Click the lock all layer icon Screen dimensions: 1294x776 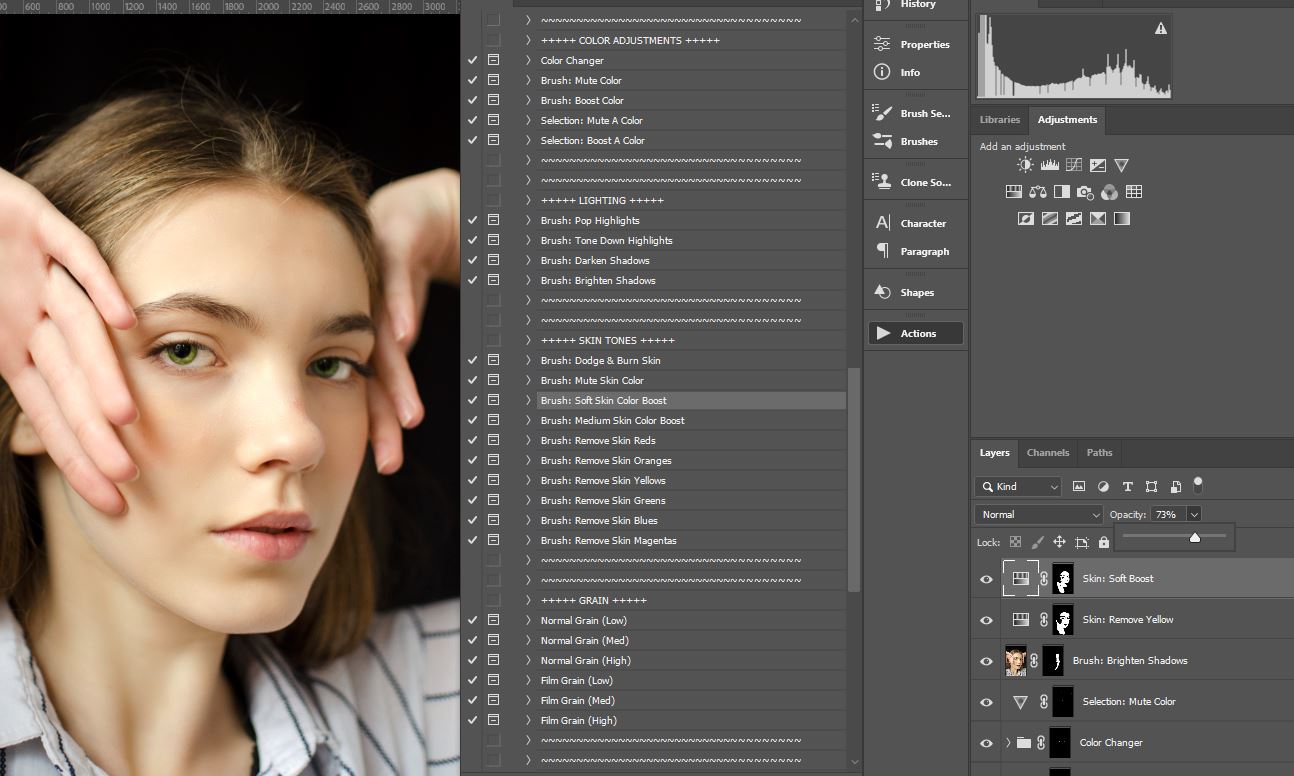click(1104, 542)
